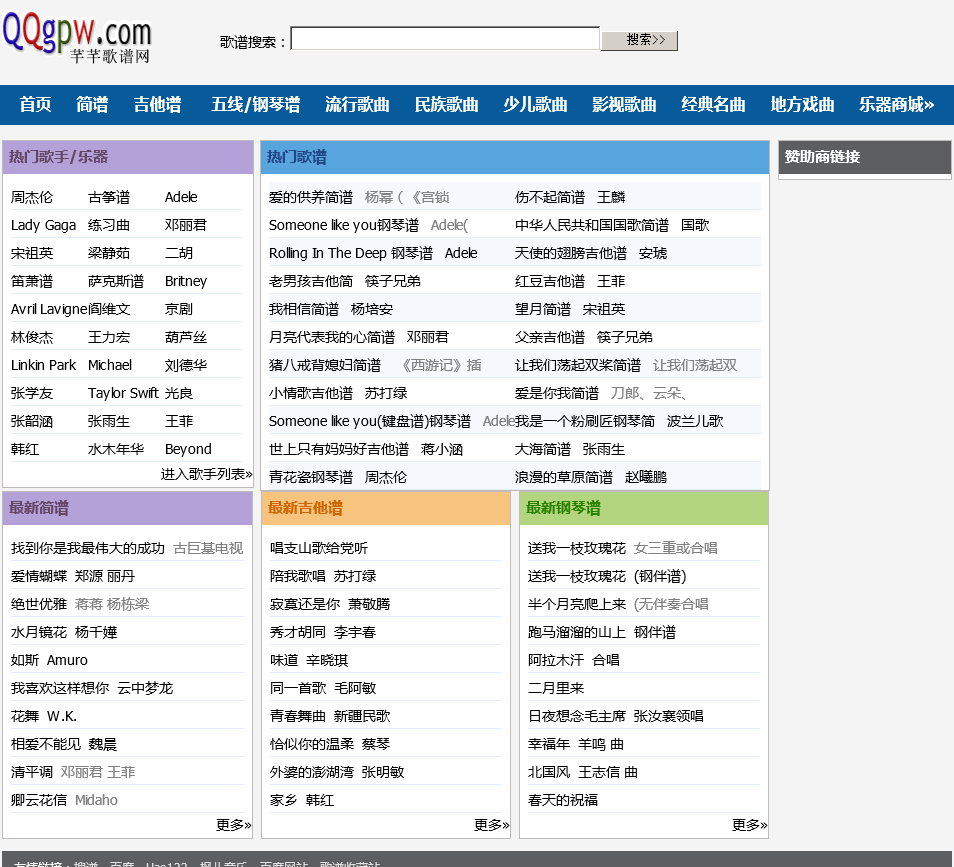This screenshot has width=954, height=867.
Task: Click the 热门歌手/乐器 panel header
Action: pos(128,157)
